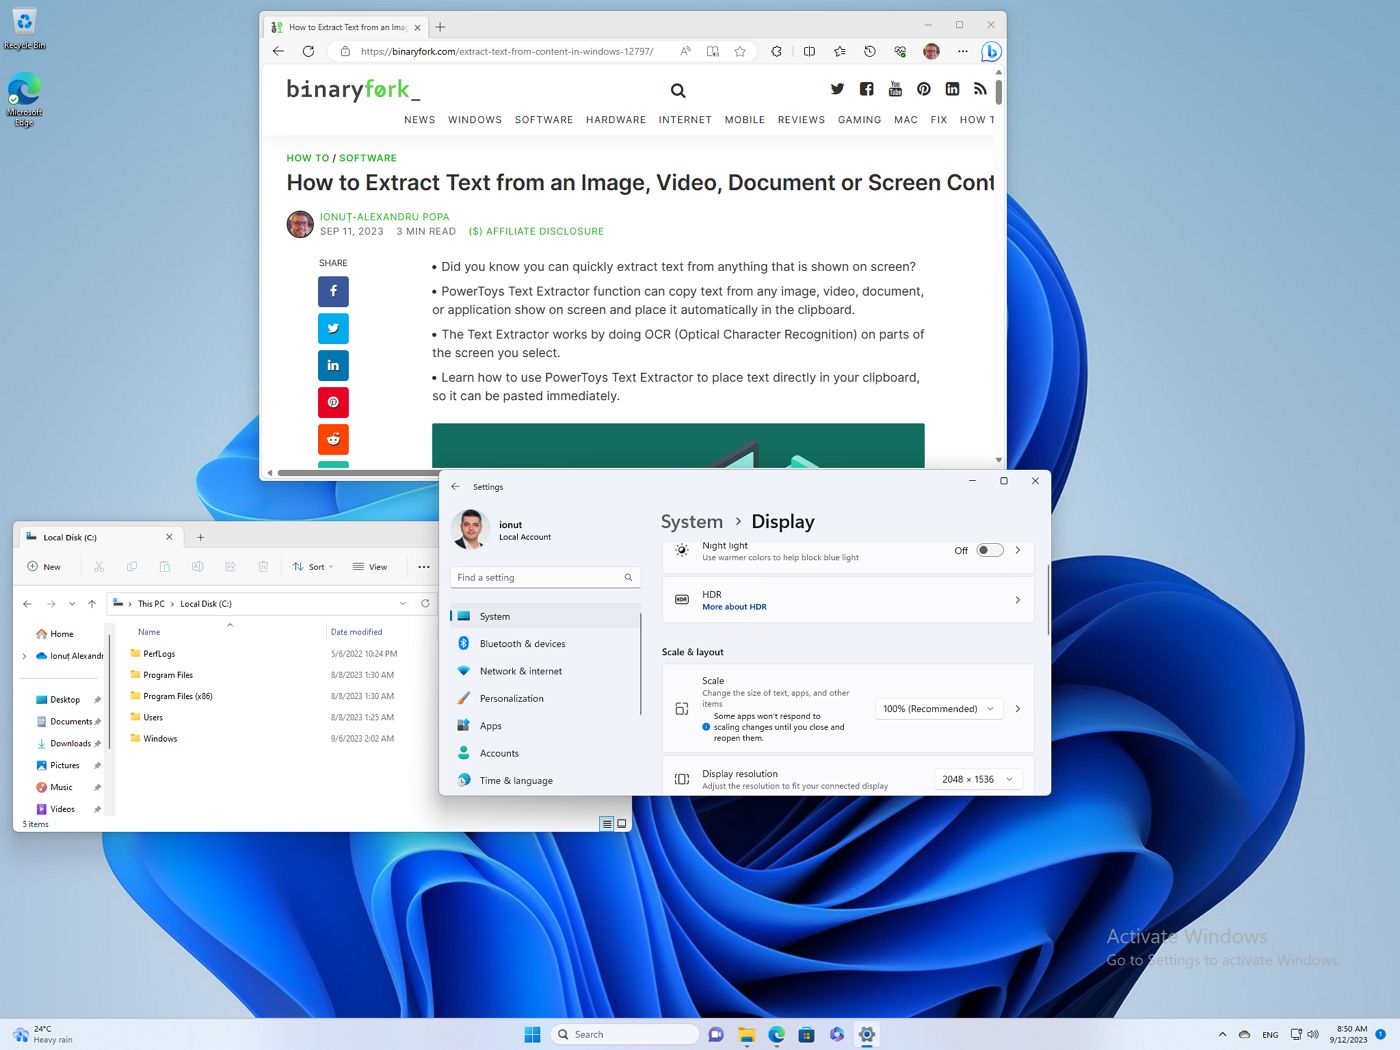Share the article on Twitter
This screenshot has width=1400, height=1050.
tap(333, 328)
